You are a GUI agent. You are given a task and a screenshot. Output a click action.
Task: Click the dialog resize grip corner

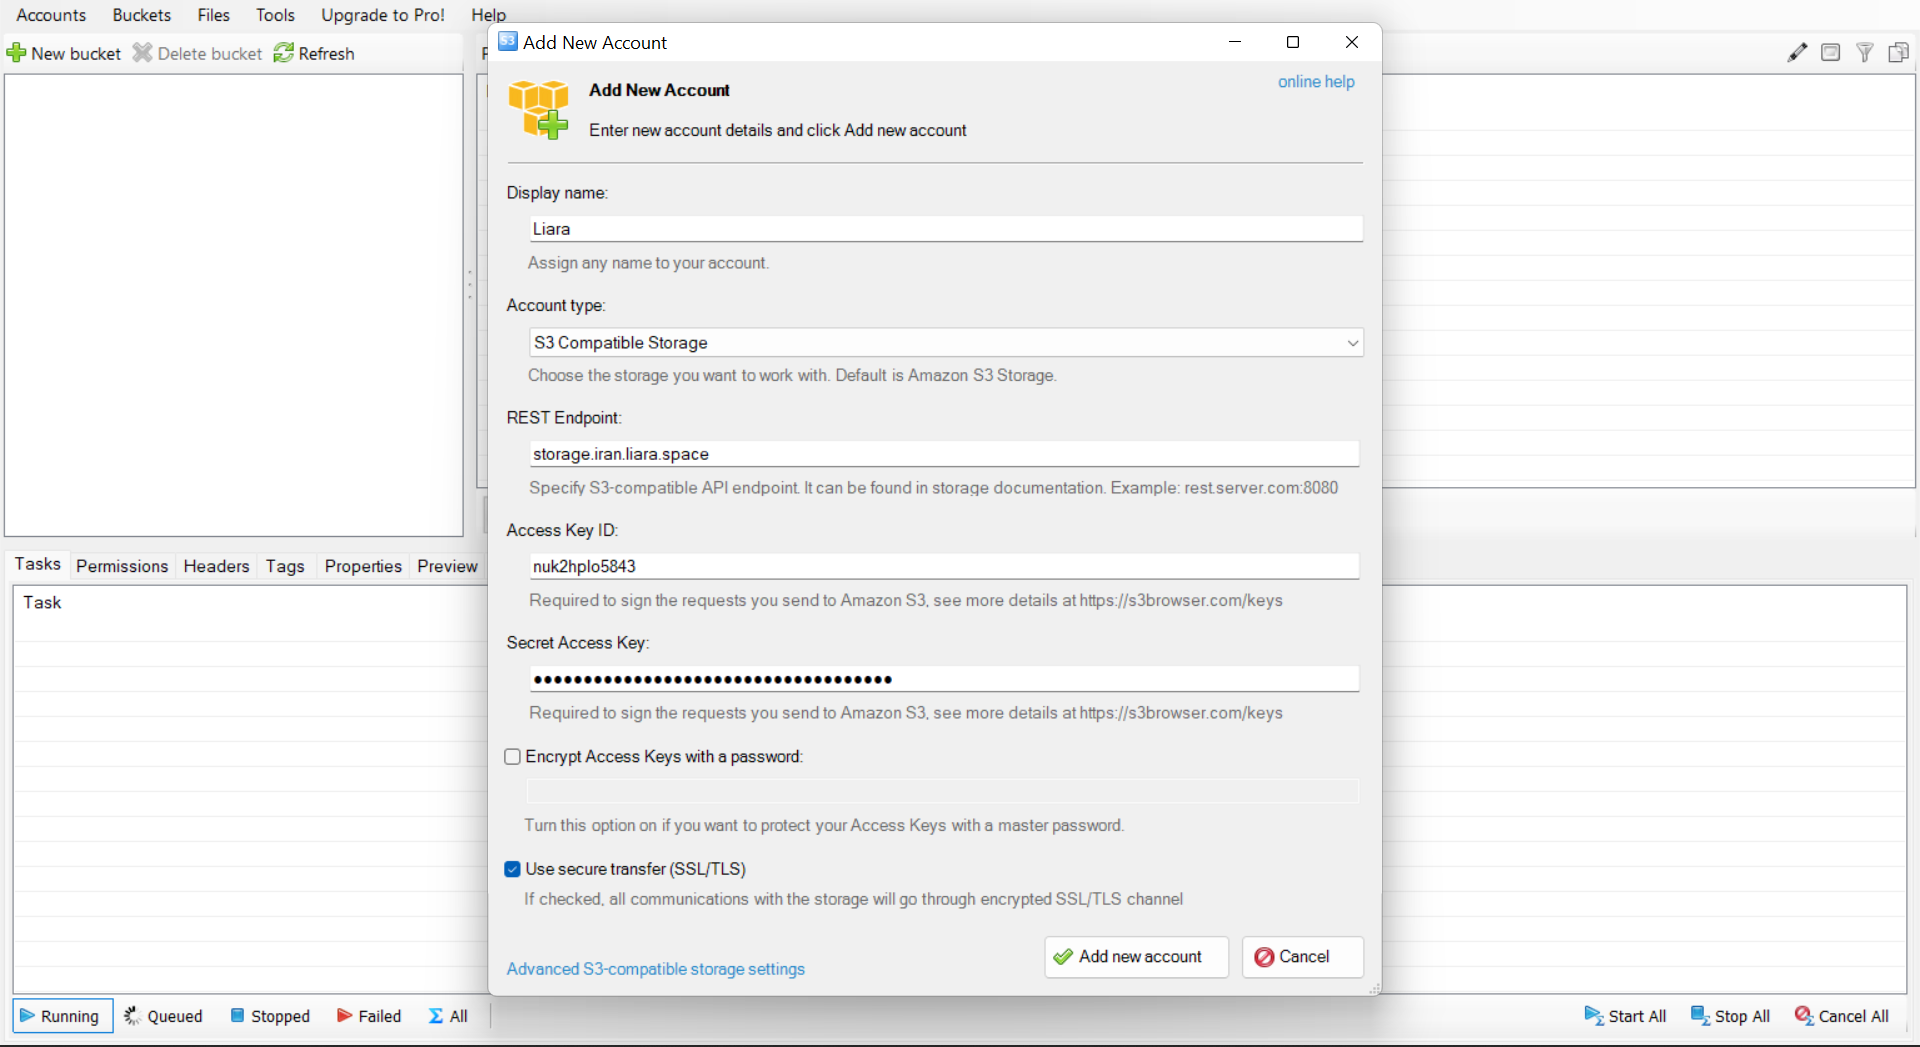(x=1375, y=988)
